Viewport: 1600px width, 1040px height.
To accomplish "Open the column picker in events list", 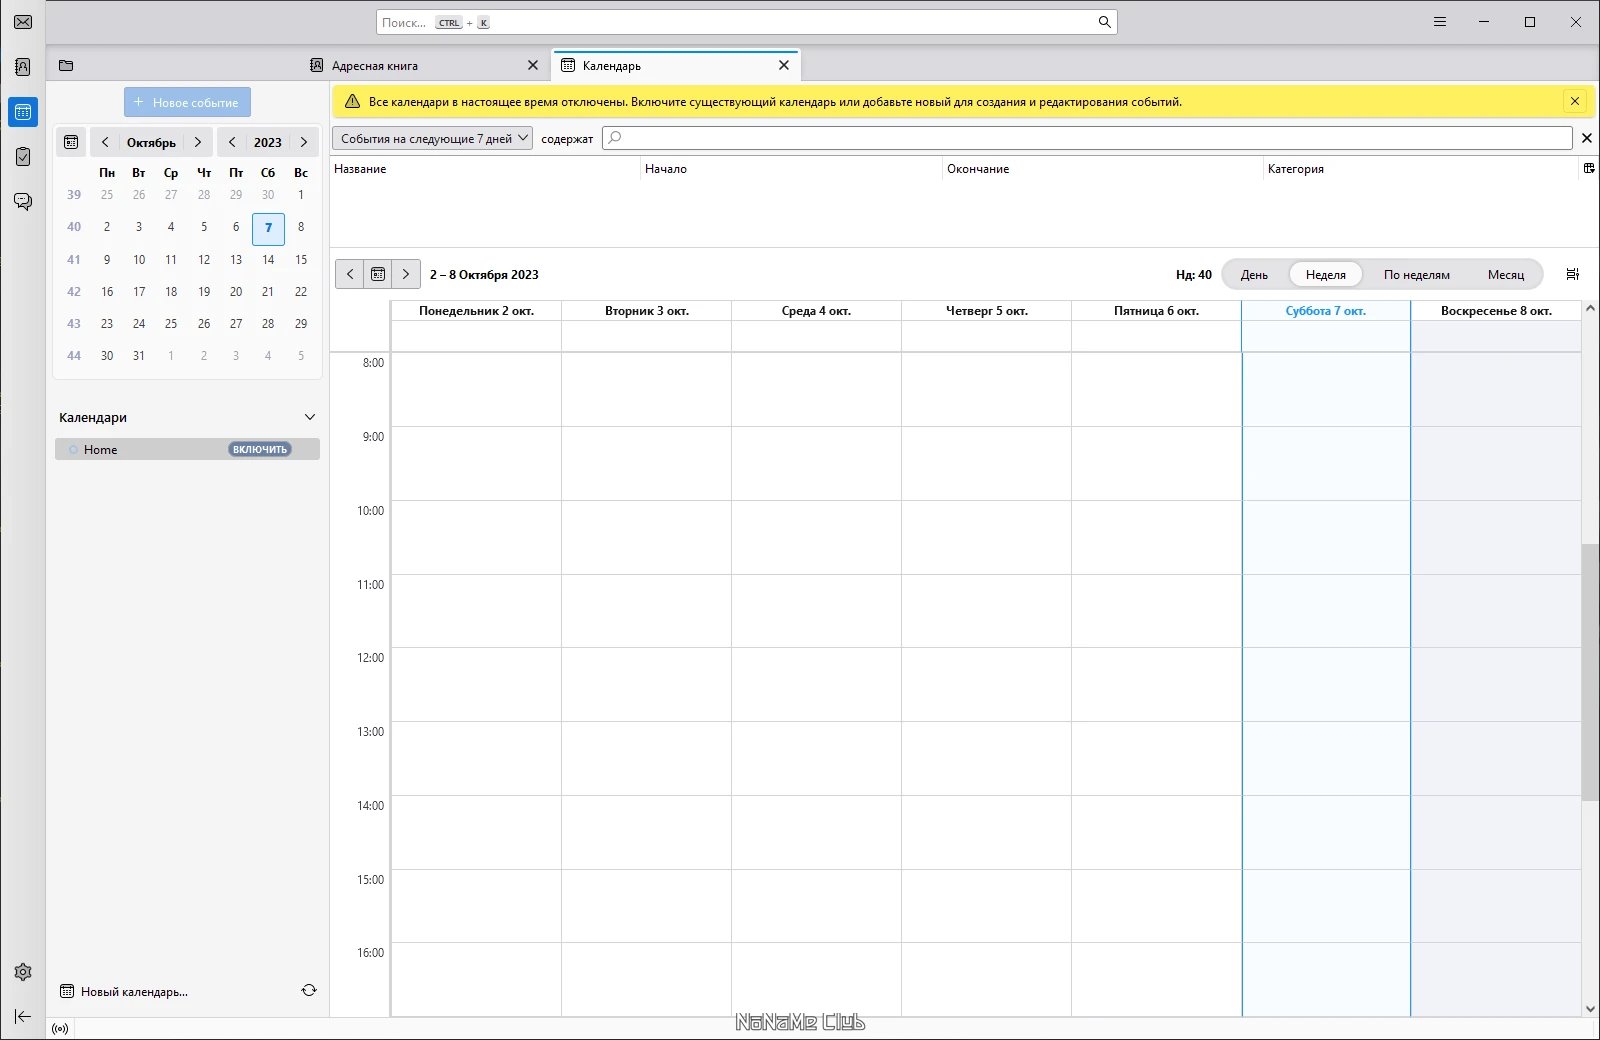I will pos(1589,169).
